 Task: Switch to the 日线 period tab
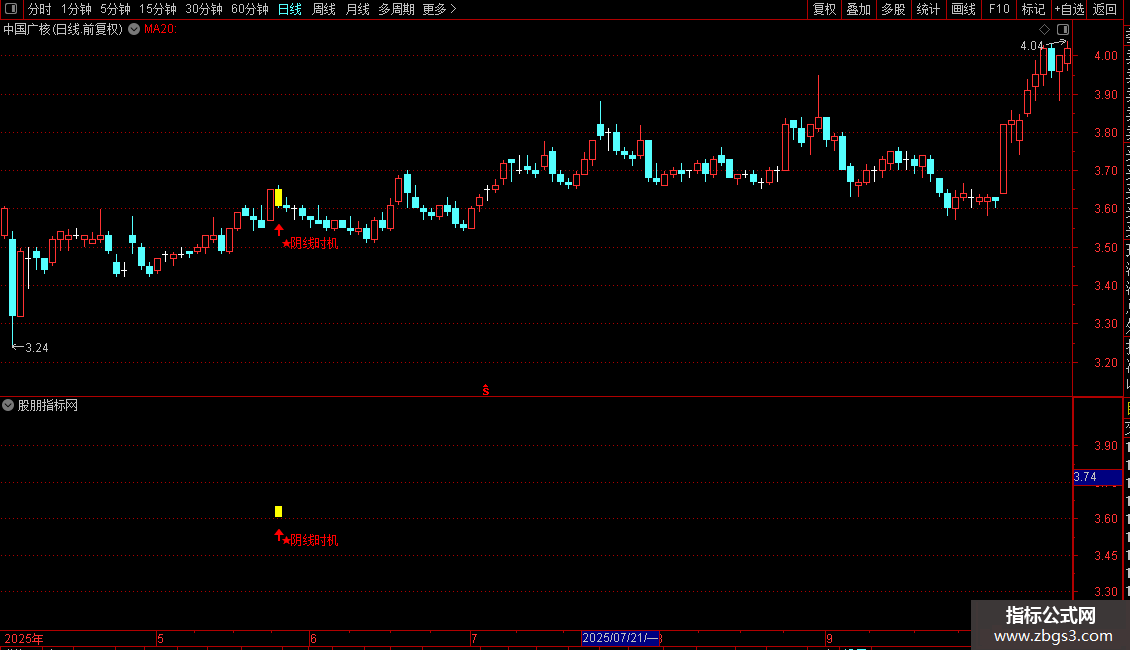[x=290, y=9]
